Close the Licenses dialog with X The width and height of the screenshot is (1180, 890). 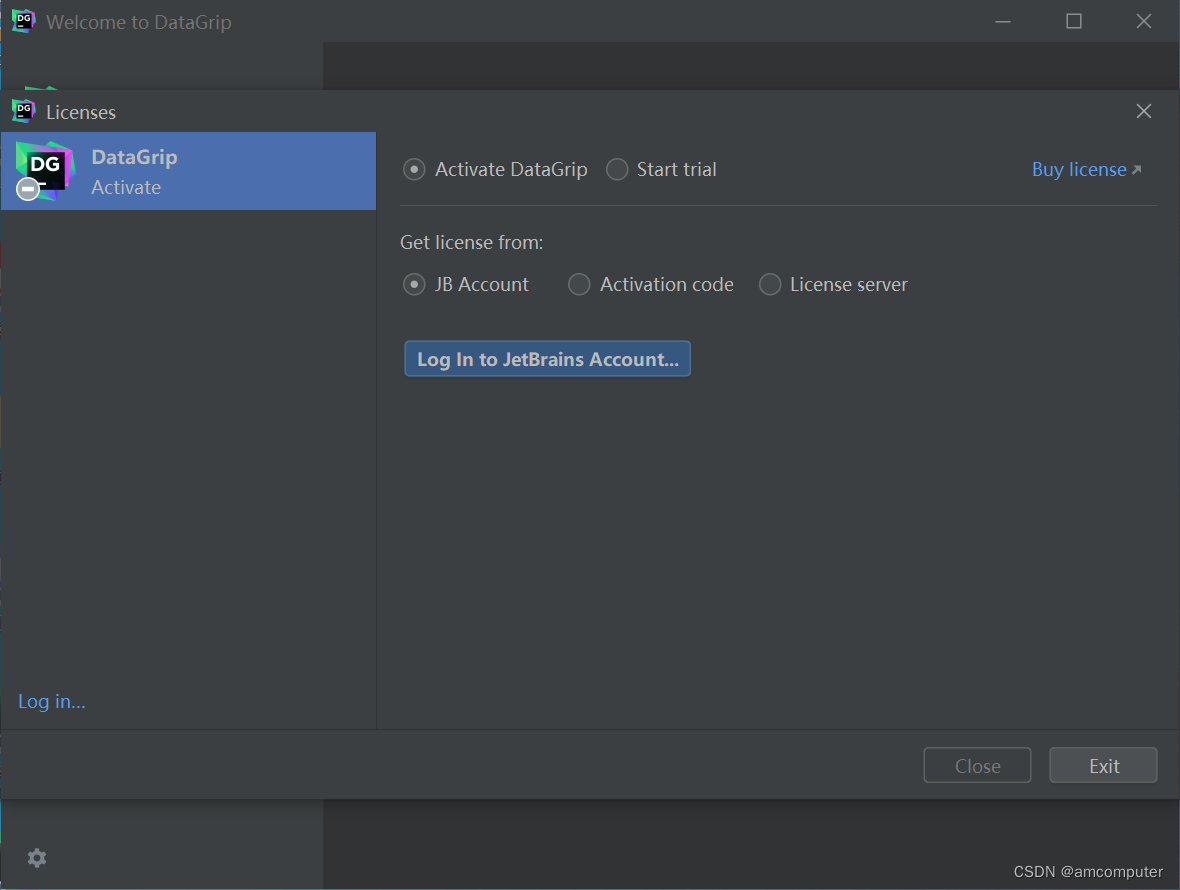point(1143,111)
